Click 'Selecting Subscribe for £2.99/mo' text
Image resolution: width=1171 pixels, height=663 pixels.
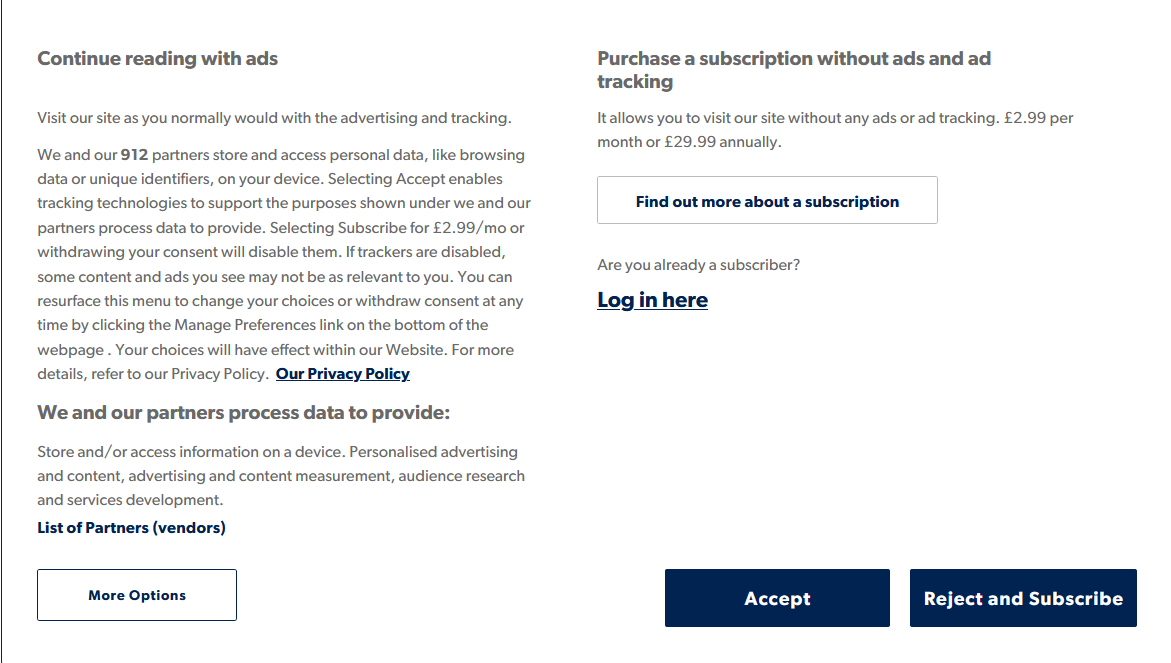coord(396,228)
